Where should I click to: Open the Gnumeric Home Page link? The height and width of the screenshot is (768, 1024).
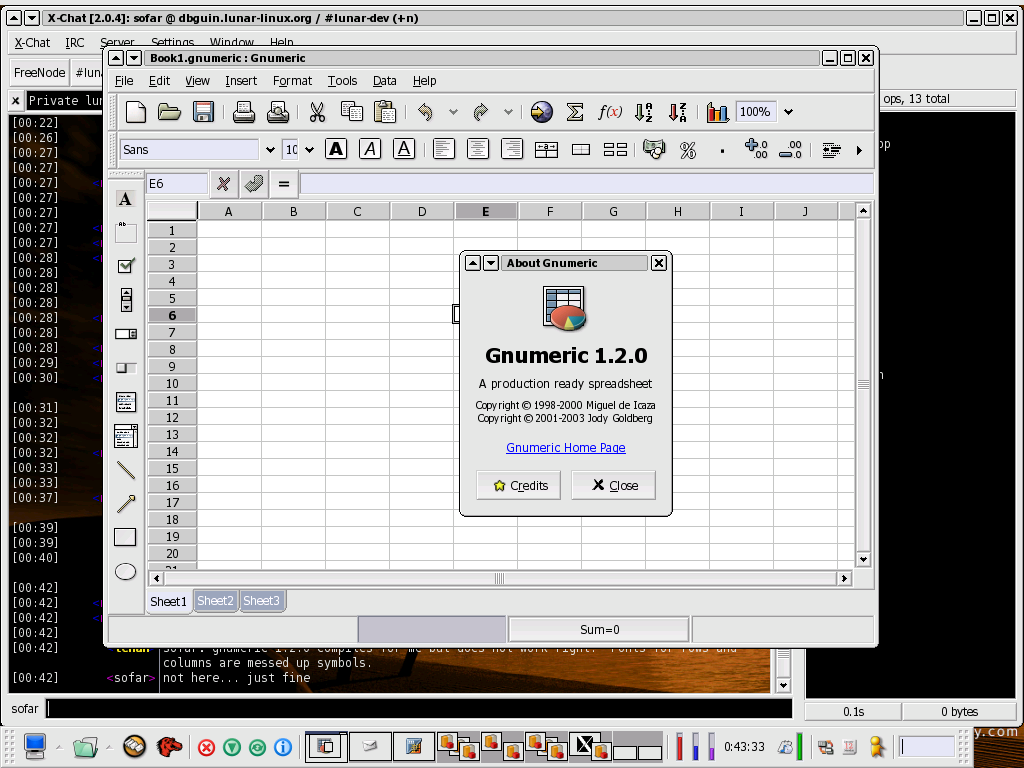click(565, 448)
